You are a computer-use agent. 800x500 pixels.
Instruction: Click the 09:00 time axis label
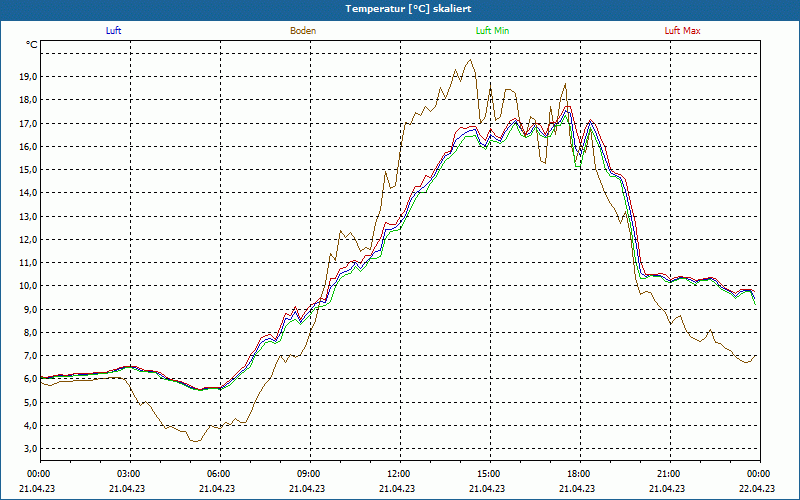point(309,474)
